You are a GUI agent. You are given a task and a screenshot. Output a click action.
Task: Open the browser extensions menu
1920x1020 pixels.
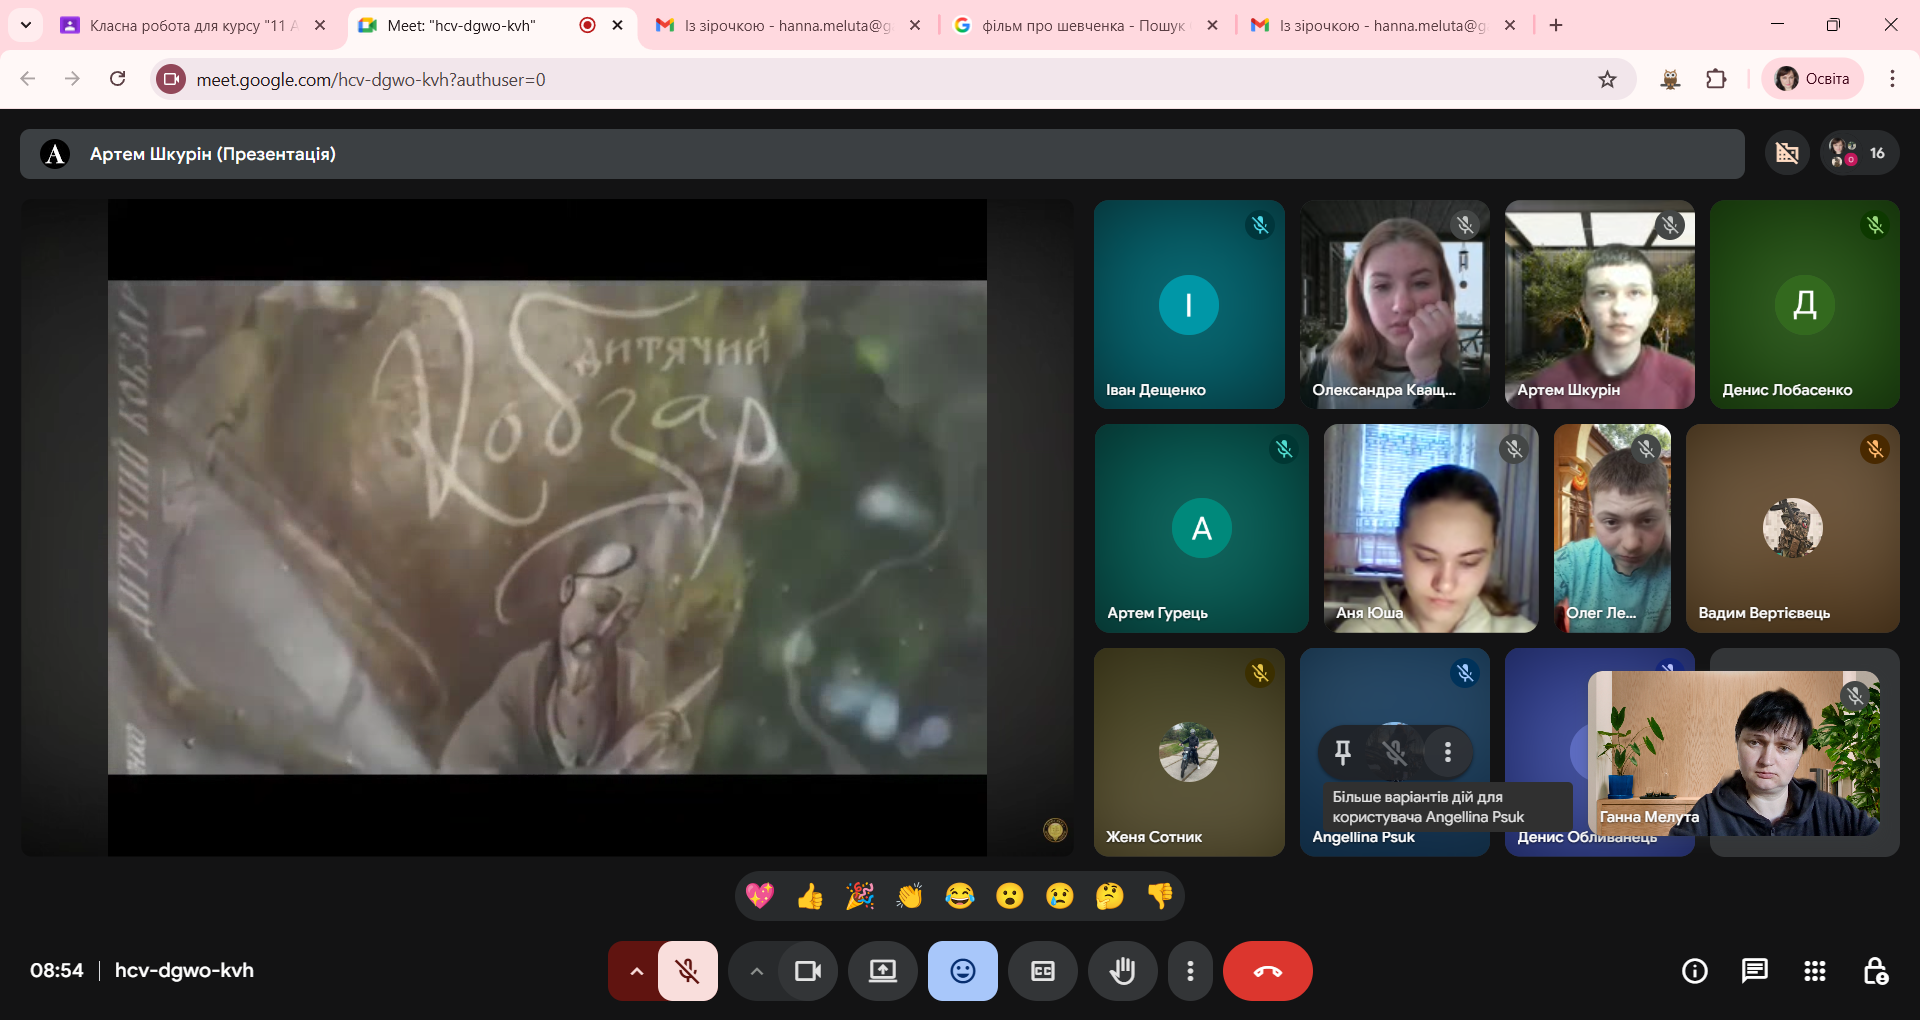pos(1716,79)
